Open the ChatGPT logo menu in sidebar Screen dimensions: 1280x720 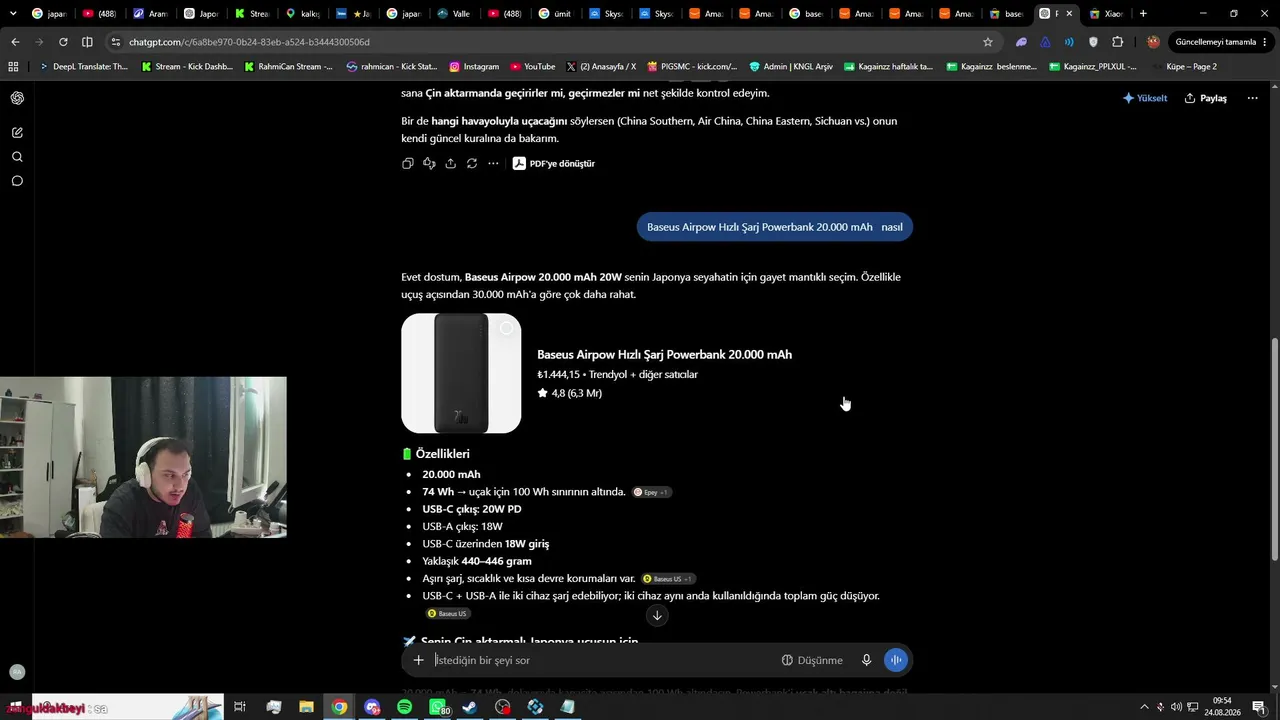[17, 98]
